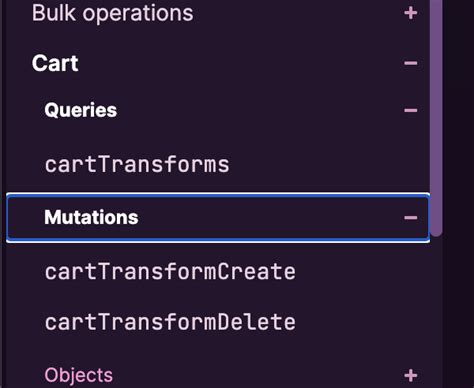Screen dimensions: 474x388
Task: Expand Objects with its plus icon
Action: 410,375
